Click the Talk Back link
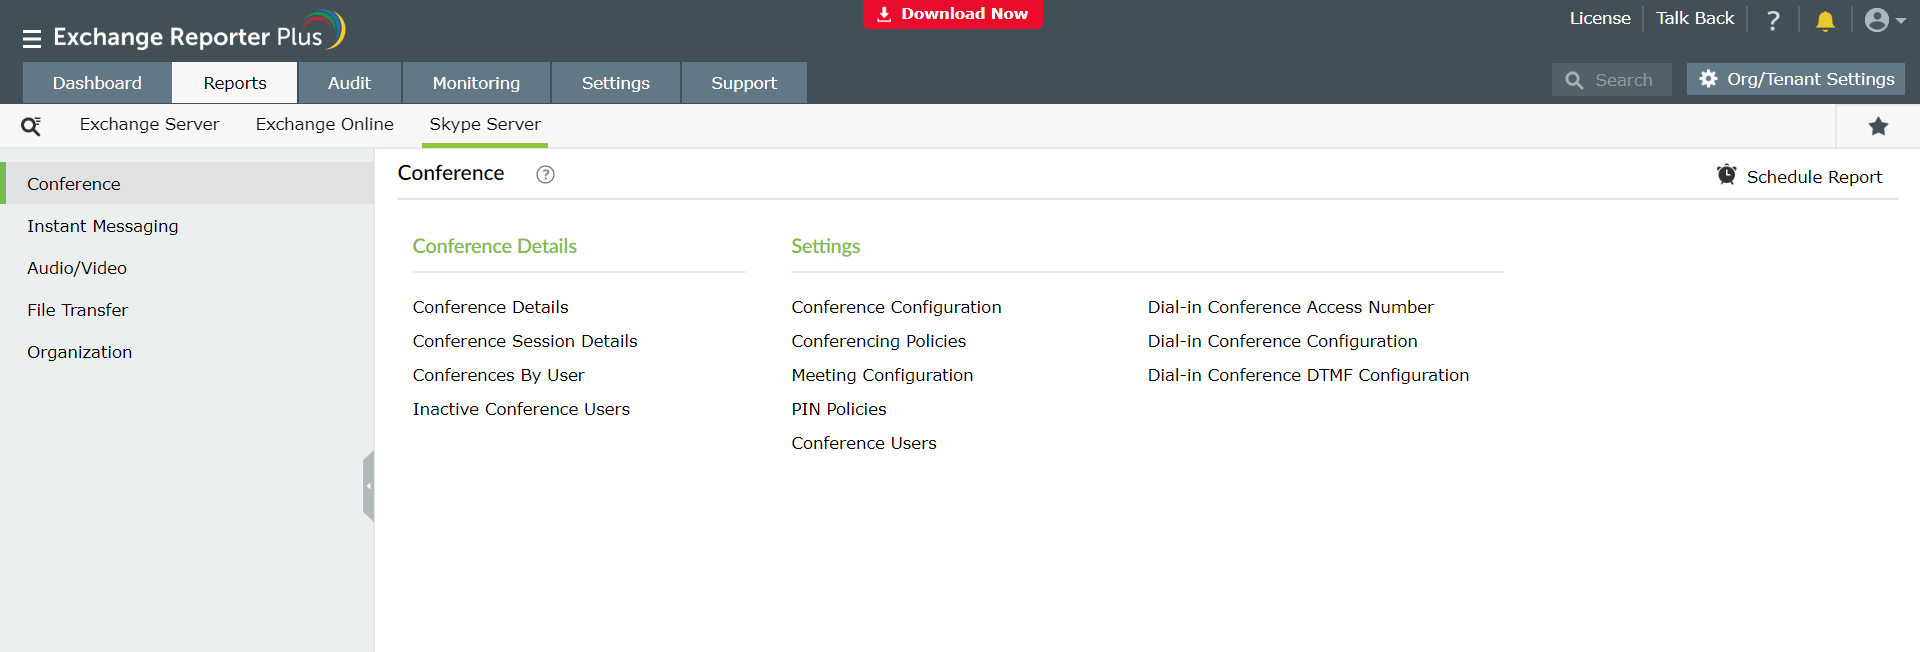 pyautogui.click(x=1694, y=18)
